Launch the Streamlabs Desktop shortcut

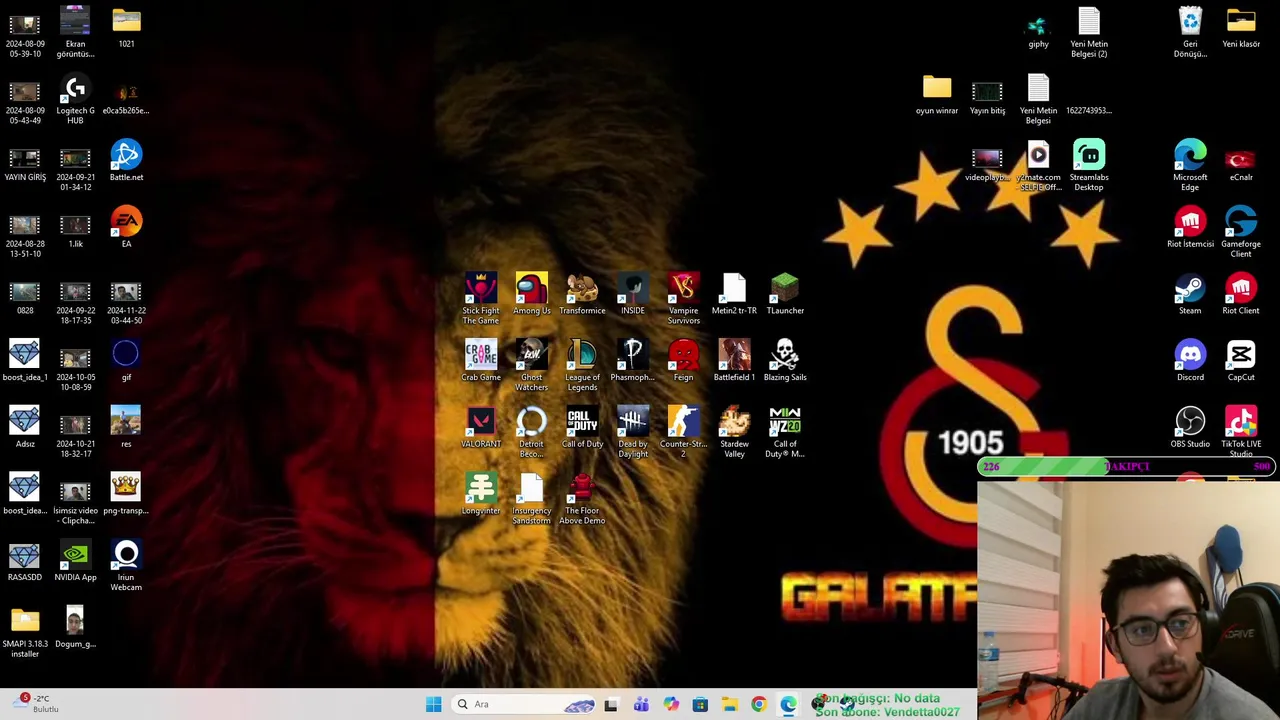point(1089,165)
